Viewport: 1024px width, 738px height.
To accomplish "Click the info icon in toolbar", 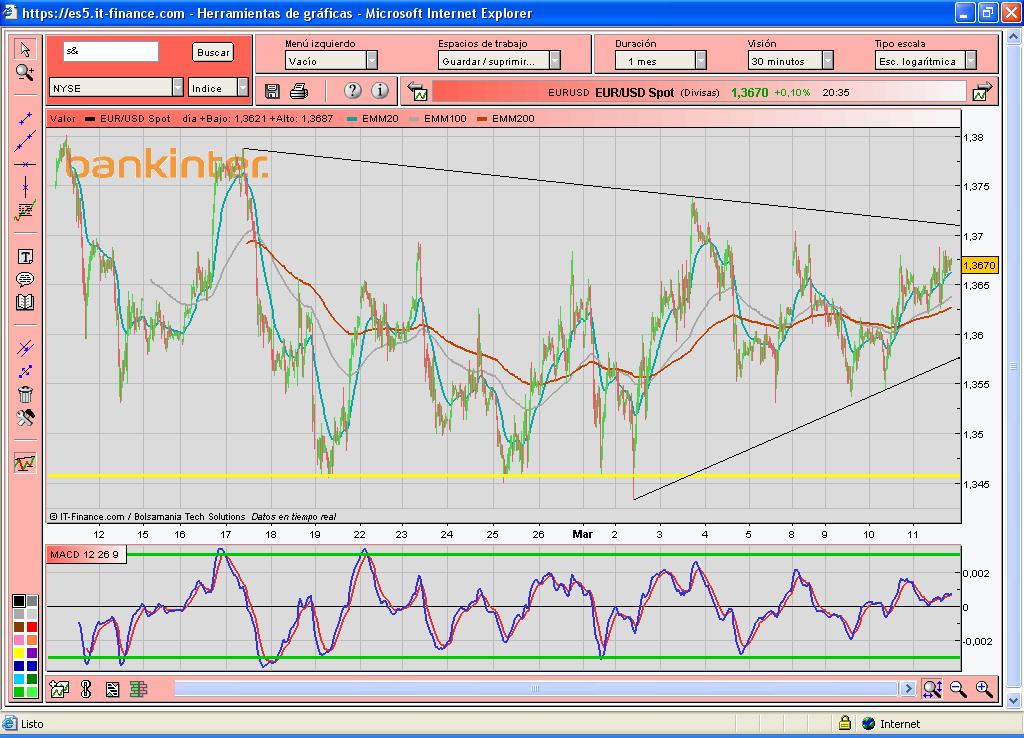I will point(380,91).
